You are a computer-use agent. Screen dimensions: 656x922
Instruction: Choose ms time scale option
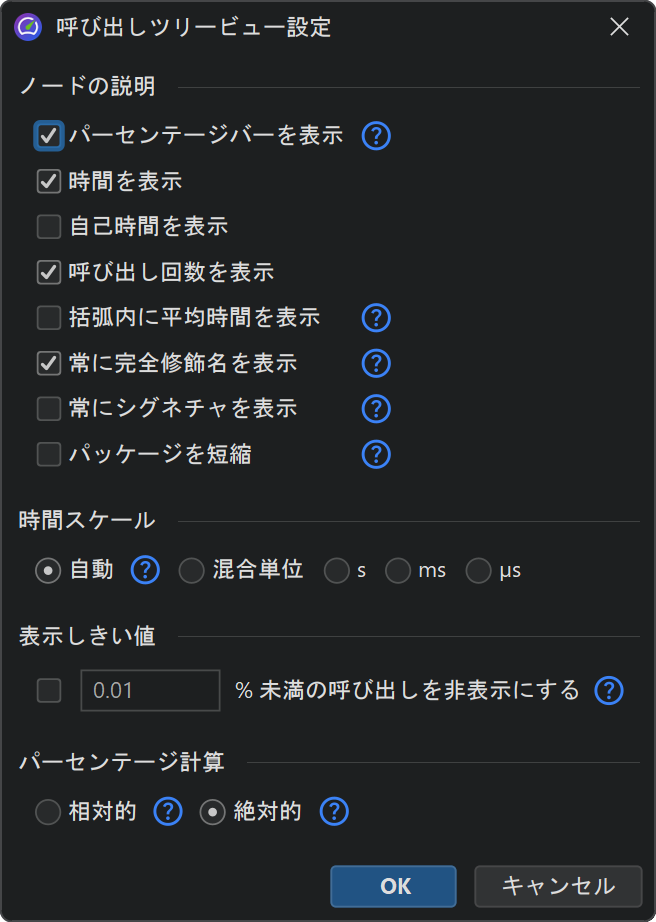(398, 571)
